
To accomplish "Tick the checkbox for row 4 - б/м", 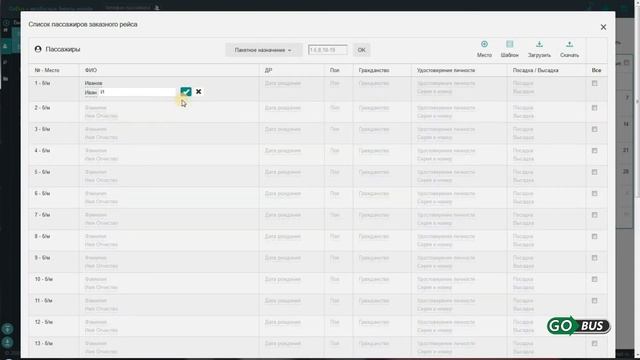I will (x=594, y=151).
